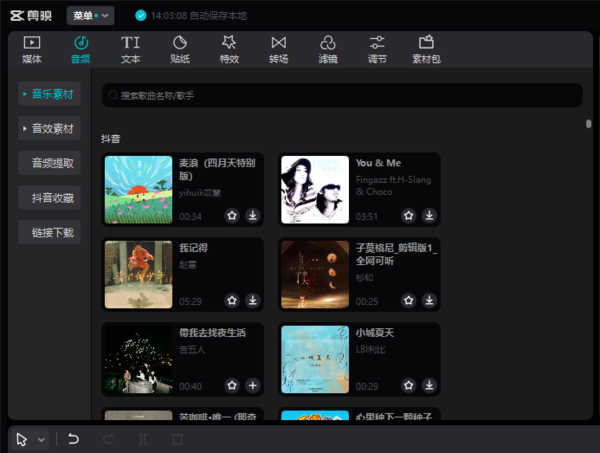The height and width of the screenshot is (453, 600).
Task: Expand the 音效素材 sound effects category
Action: 49,128
